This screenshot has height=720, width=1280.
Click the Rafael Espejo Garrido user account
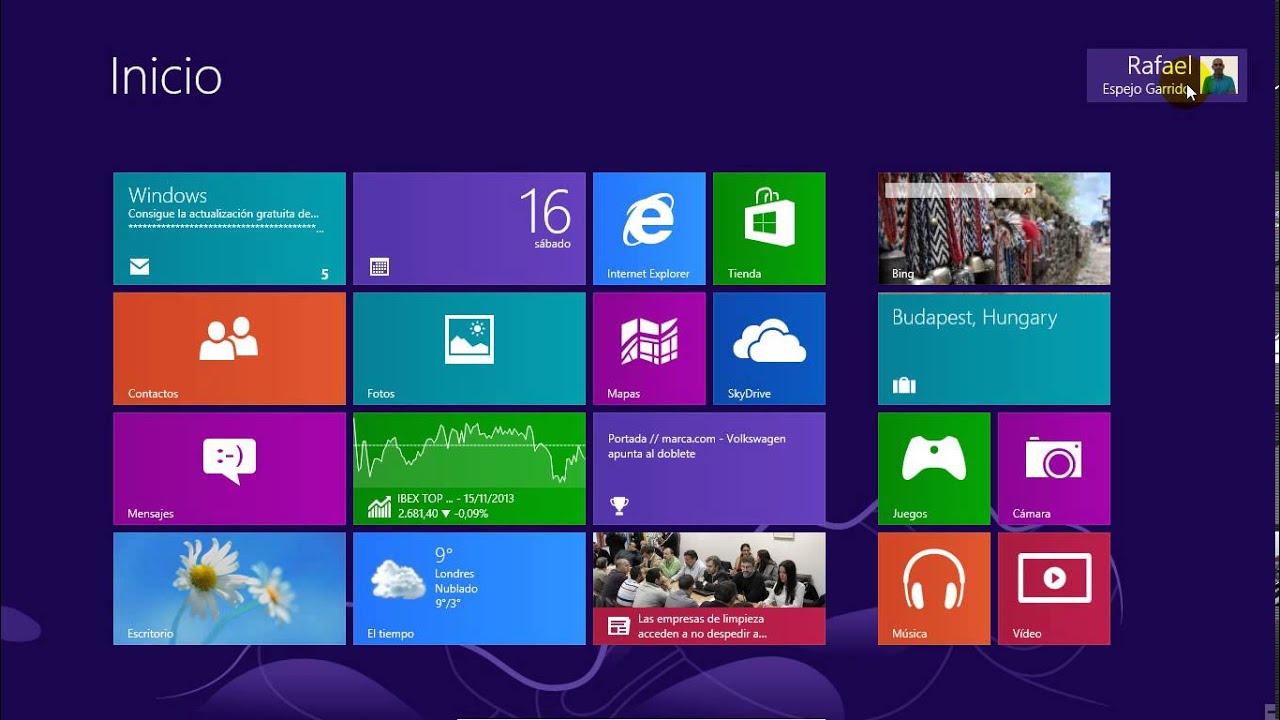pyautogui.click(x=1166, y=75)
